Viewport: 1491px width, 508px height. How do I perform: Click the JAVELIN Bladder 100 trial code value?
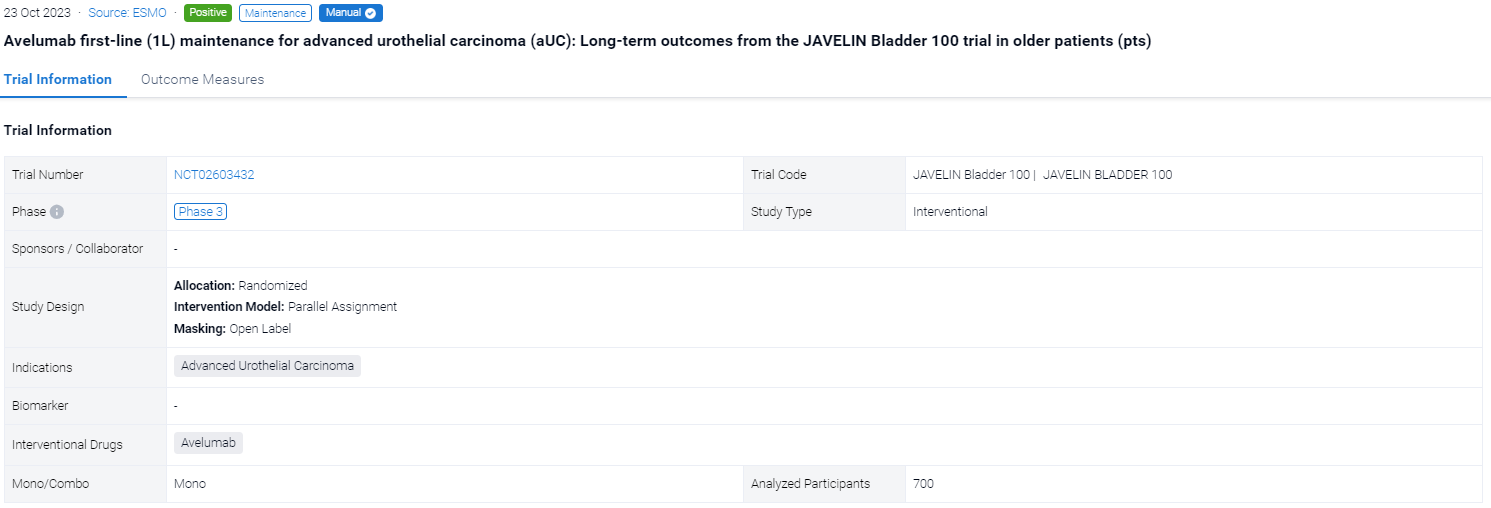point(1042,175)
